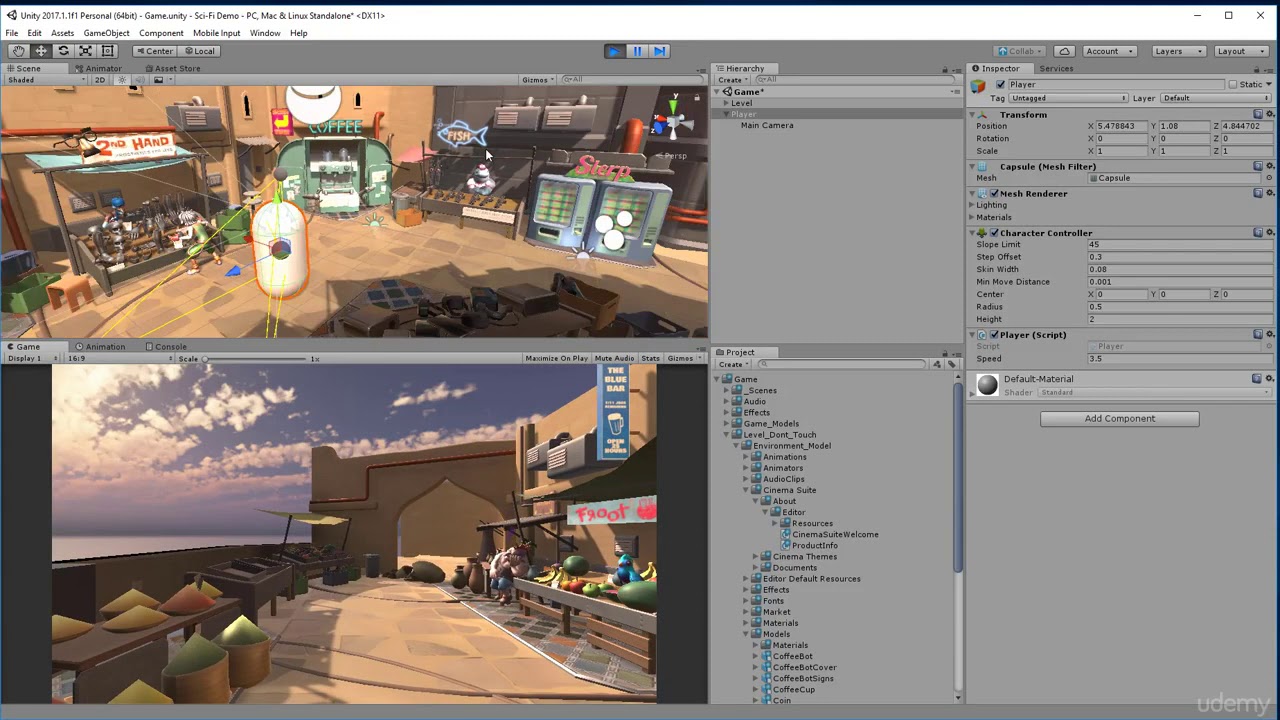Switch to the Animator tab
The width and height of the screenshot is (1280, 720).
(x=97, y=69)
